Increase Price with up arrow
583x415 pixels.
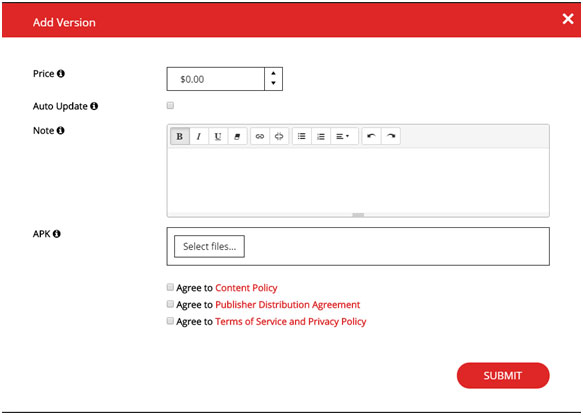pyautogui.click(x=274, y=73)
